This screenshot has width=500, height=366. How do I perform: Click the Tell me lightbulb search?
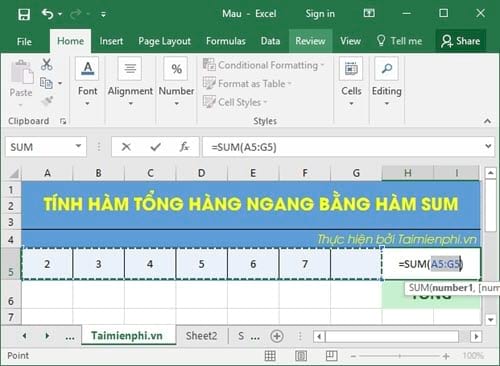(x=399, y=41)
